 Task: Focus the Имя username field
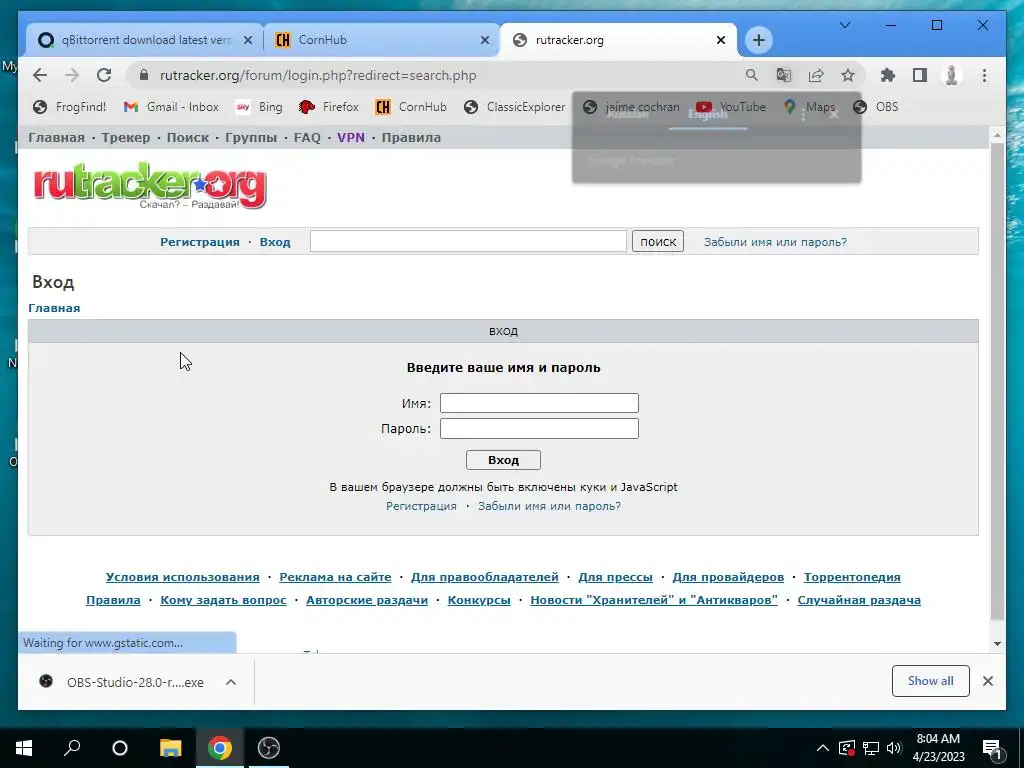click(x=539, y=403)
